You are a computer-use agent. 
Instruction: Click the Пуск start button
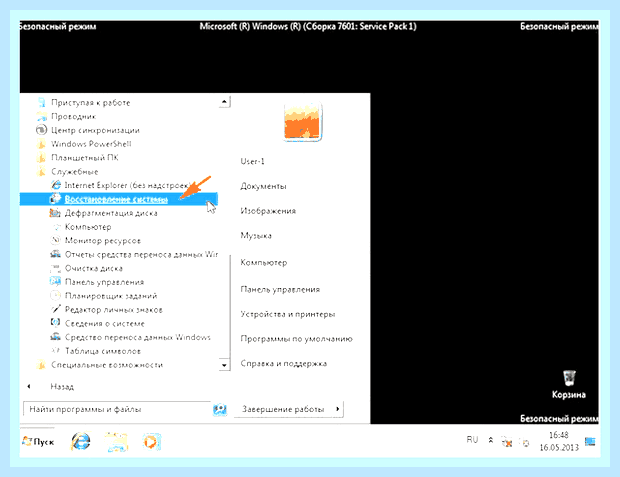click(x=38, y=441)
